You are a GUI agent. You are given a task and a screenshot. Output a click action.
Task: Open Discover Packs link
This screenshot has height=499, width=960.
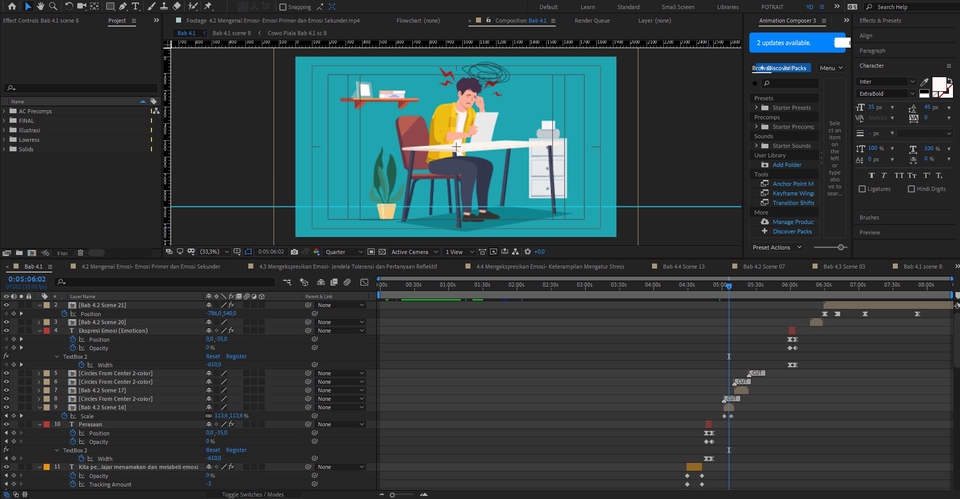click(792, 231)
